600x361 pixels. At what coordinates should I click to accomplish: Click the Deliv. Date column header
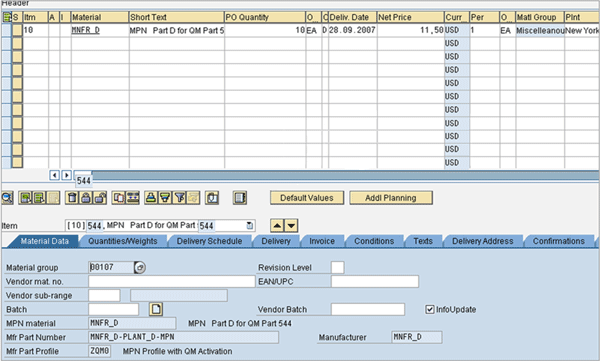pos(352,17)
